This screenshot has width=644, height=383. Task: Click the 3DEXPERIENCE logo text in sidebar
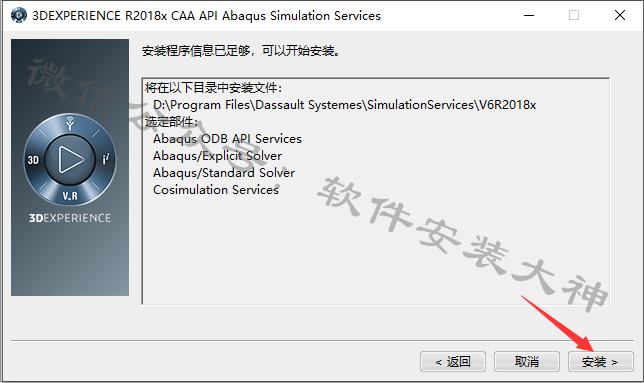[x=70, y=218]
